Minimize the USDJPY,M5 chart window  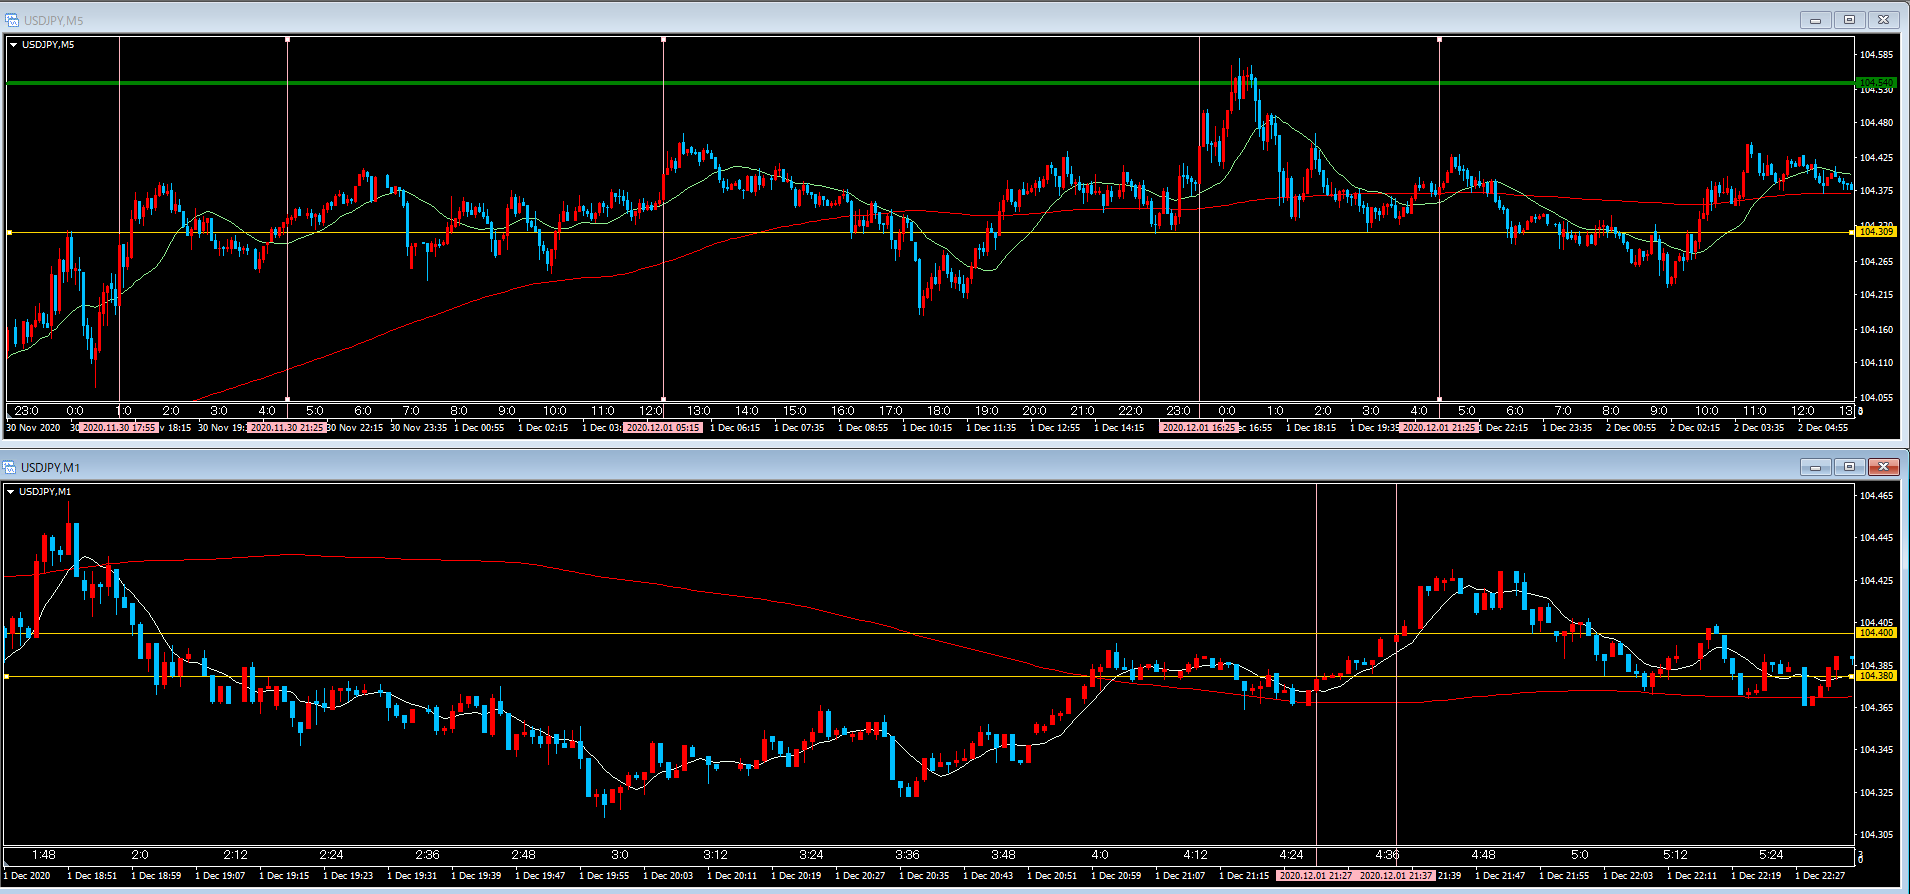(x=1815, y=20)
